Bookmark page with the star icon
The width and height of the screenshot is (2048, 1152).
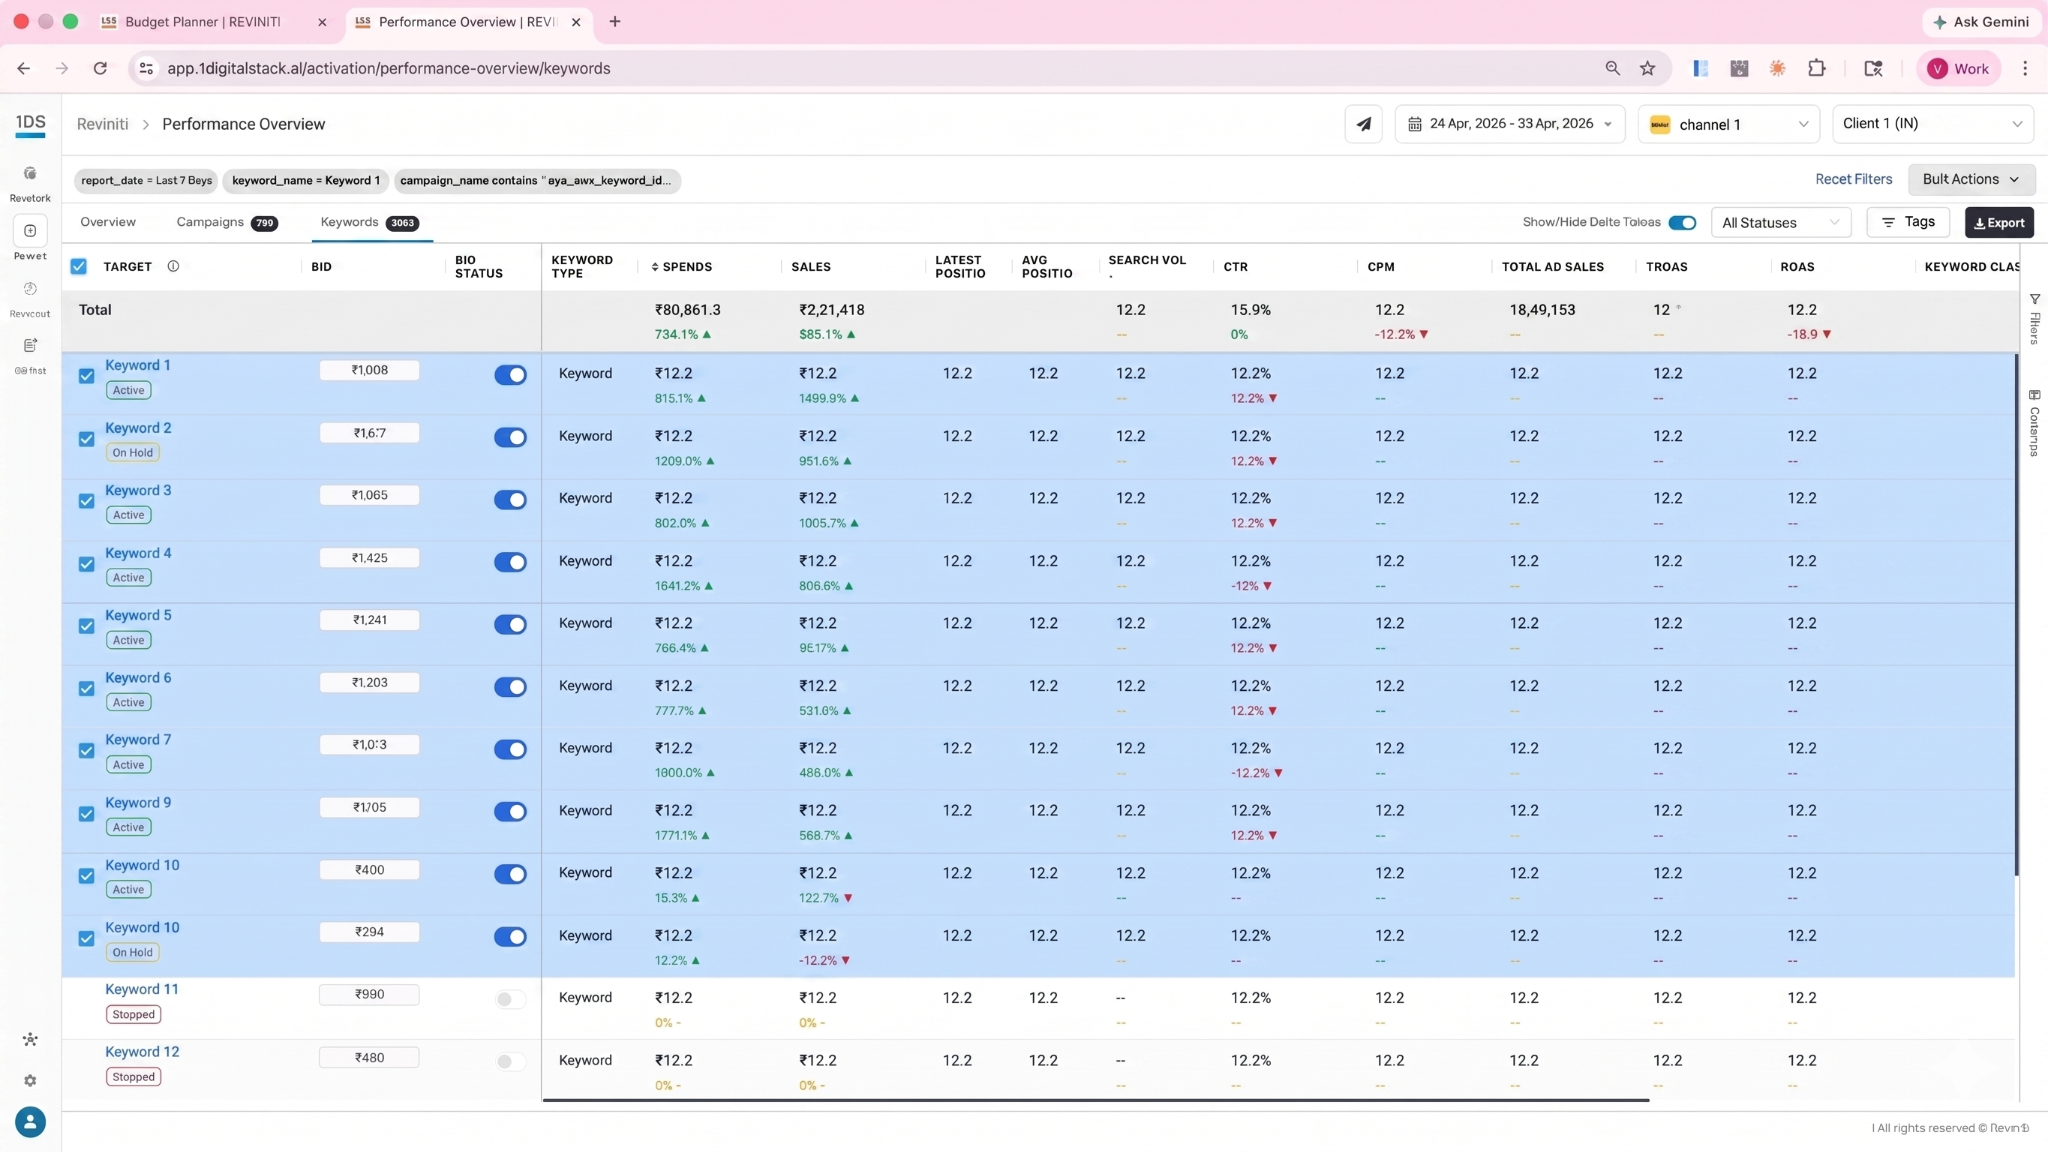pyautogui.click(x=1647, y=68)
